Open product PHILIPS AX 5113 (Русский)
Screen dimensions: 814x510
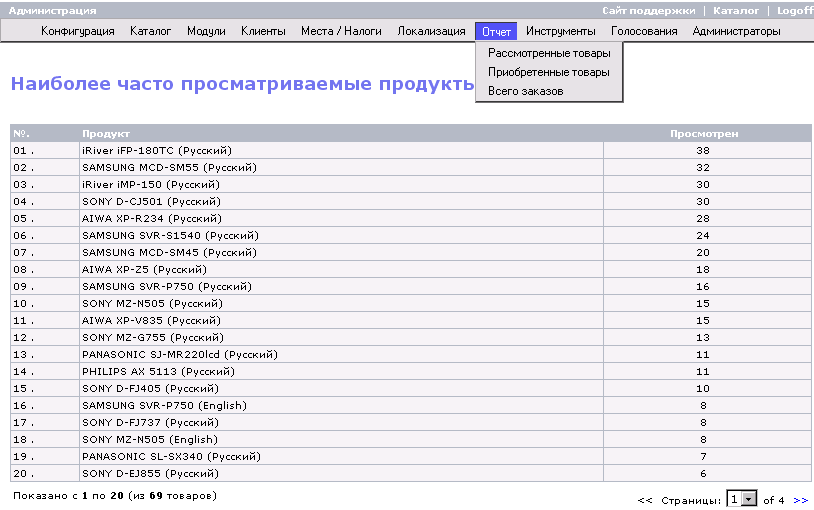(158, 371)
